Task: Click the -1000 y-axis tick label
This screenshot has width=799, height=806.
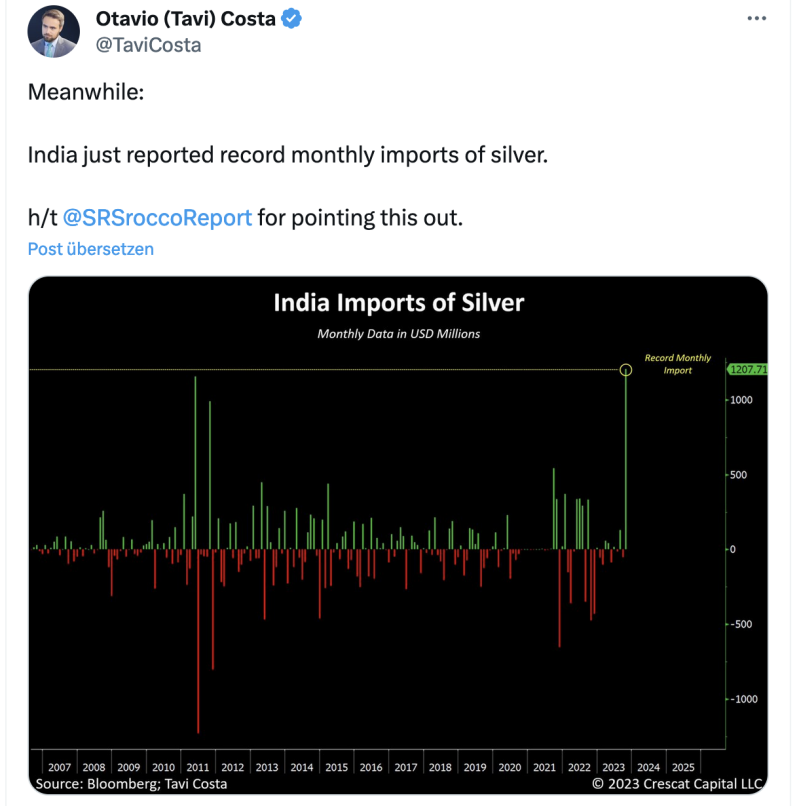Action: click(x=738, y=699)
